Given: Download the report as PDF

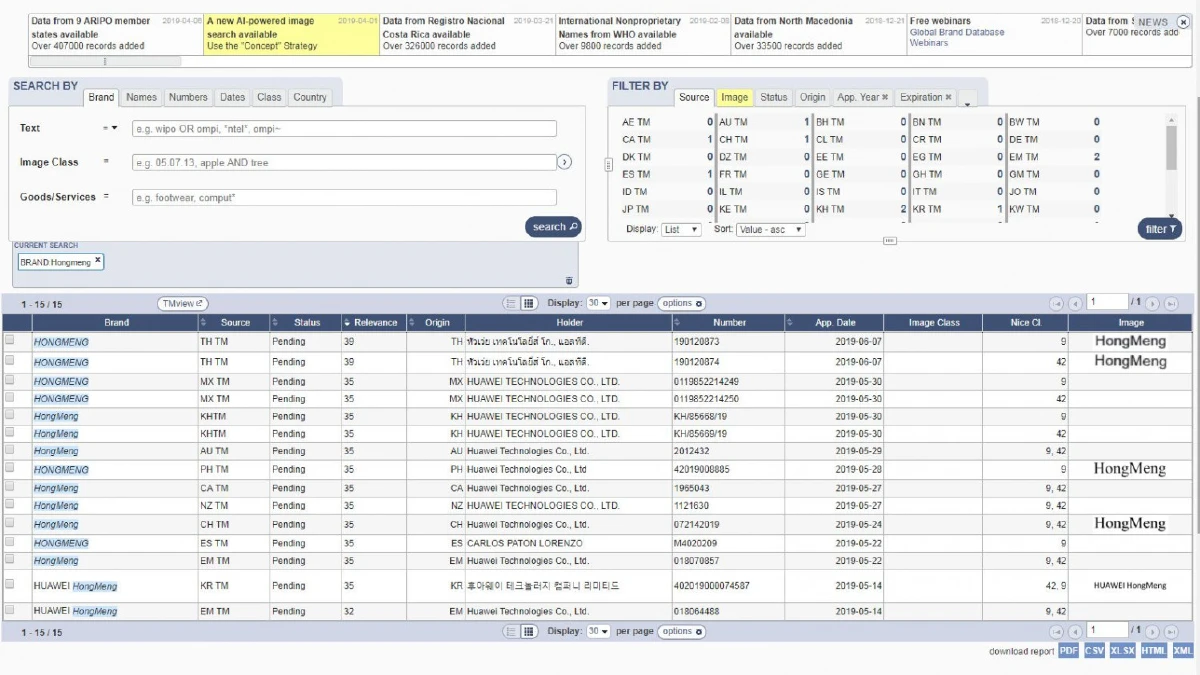Looking at the screenshot, I should 1068,651.
